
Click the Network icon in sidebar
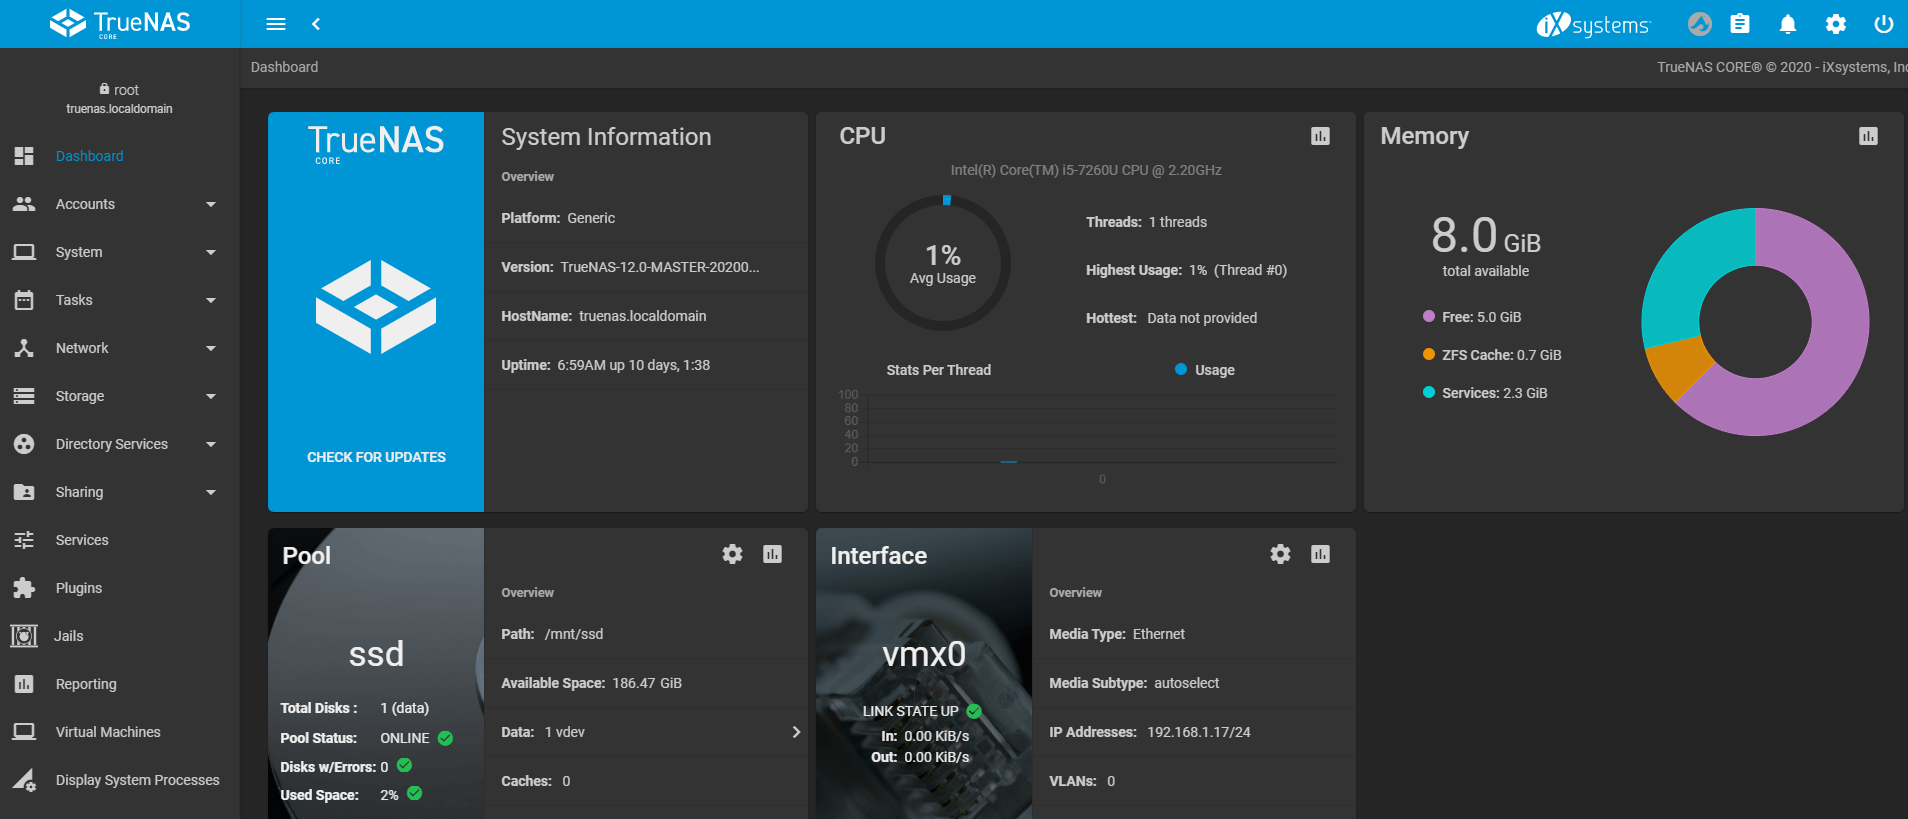[24, 348]
